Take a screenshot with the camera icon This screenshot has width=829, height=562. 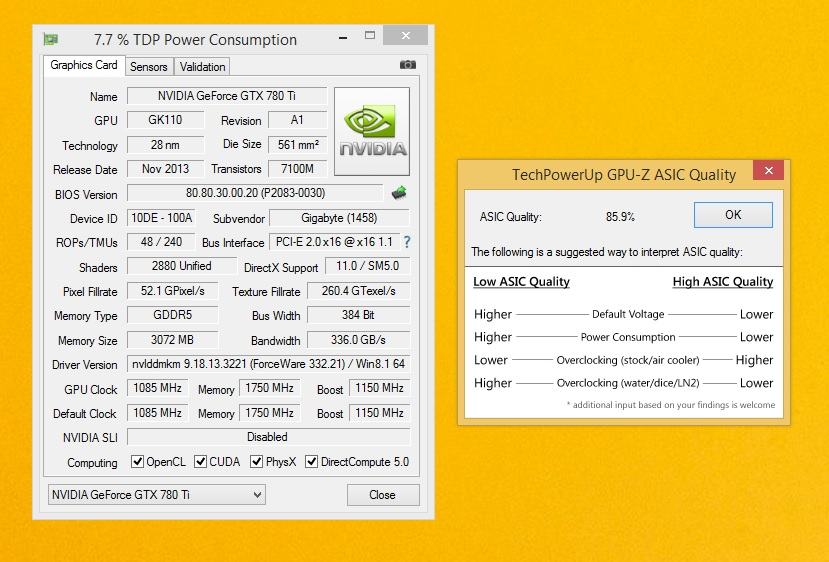click(x=408, y=65)
